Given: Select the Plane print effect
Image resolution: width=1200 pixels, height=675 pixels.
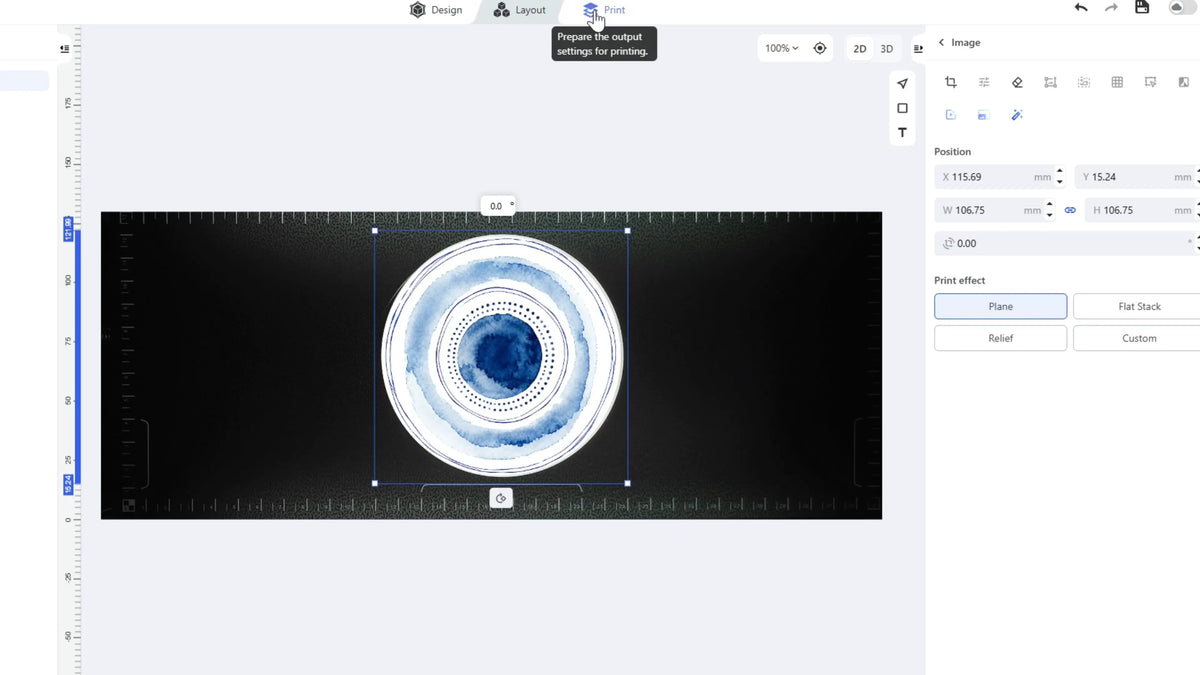Looking at the screenshot, I should click(x=1000, y=306).
